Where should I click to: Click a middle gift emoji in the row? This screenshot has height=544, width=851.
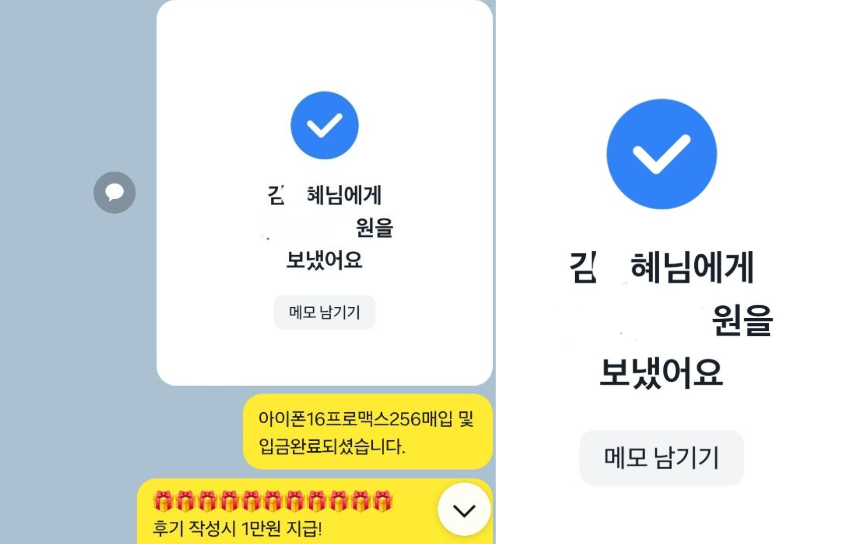[x=272, y=502]
